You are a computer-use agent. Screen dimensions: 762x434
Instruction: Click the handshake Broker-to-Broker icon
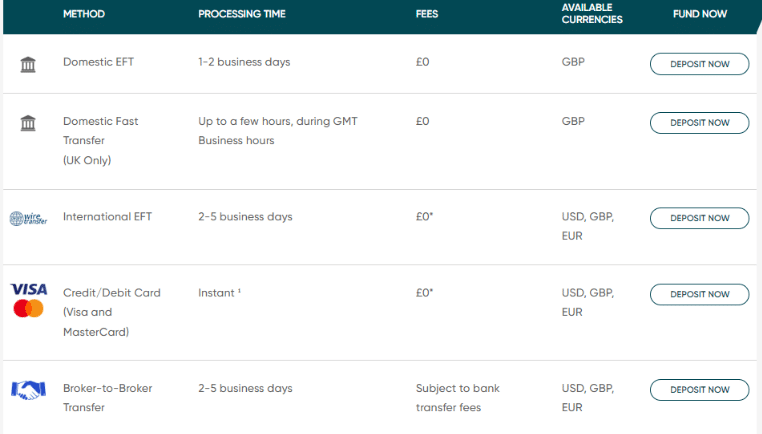(x=28, y=390)
